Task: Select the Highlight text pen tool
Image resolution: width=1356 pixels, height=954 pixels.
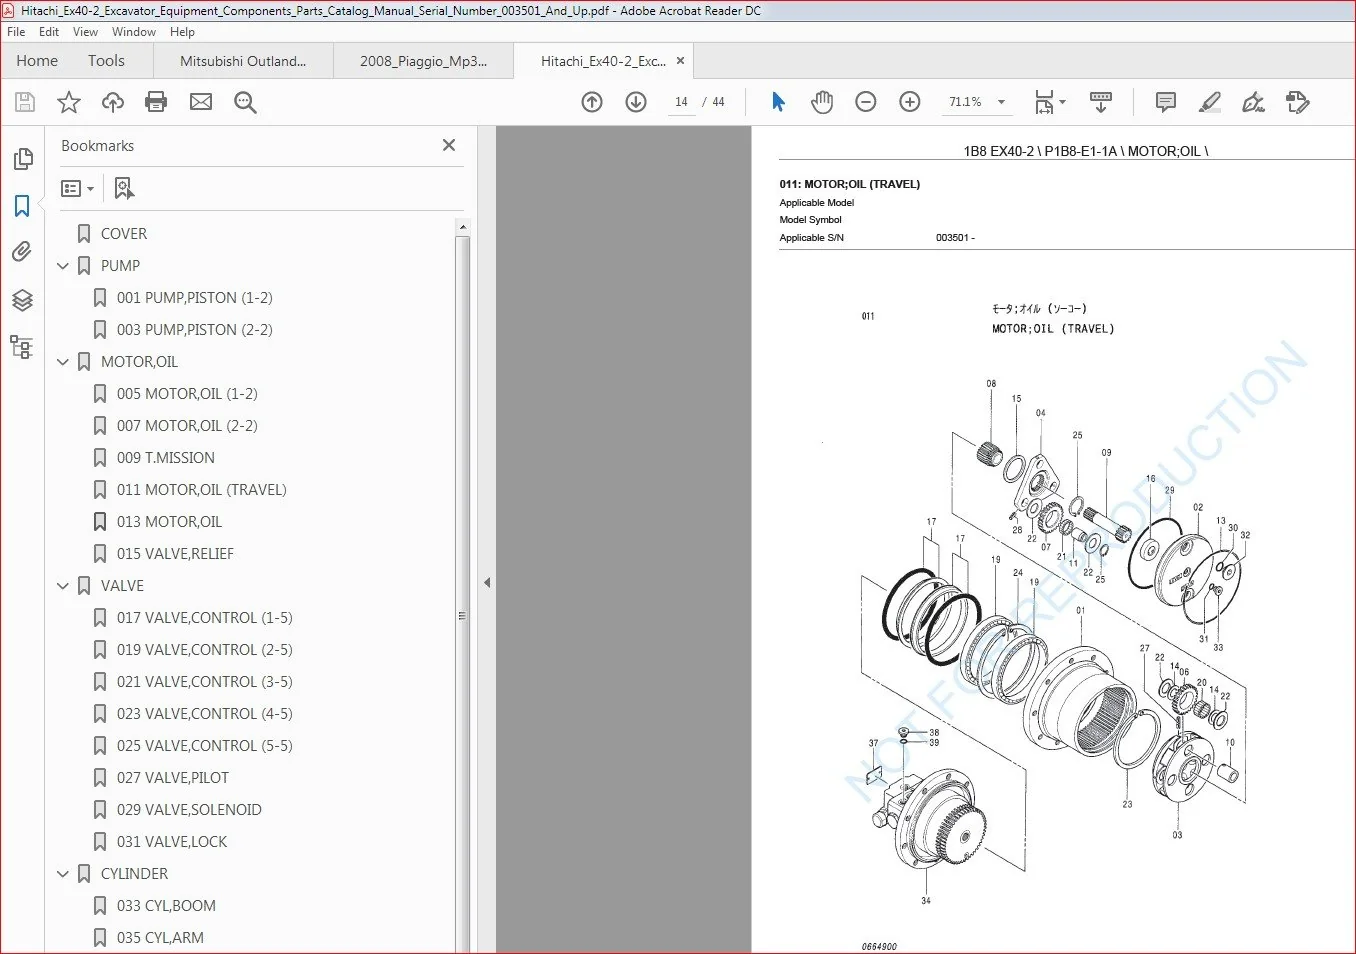Action: [1210, 102]
